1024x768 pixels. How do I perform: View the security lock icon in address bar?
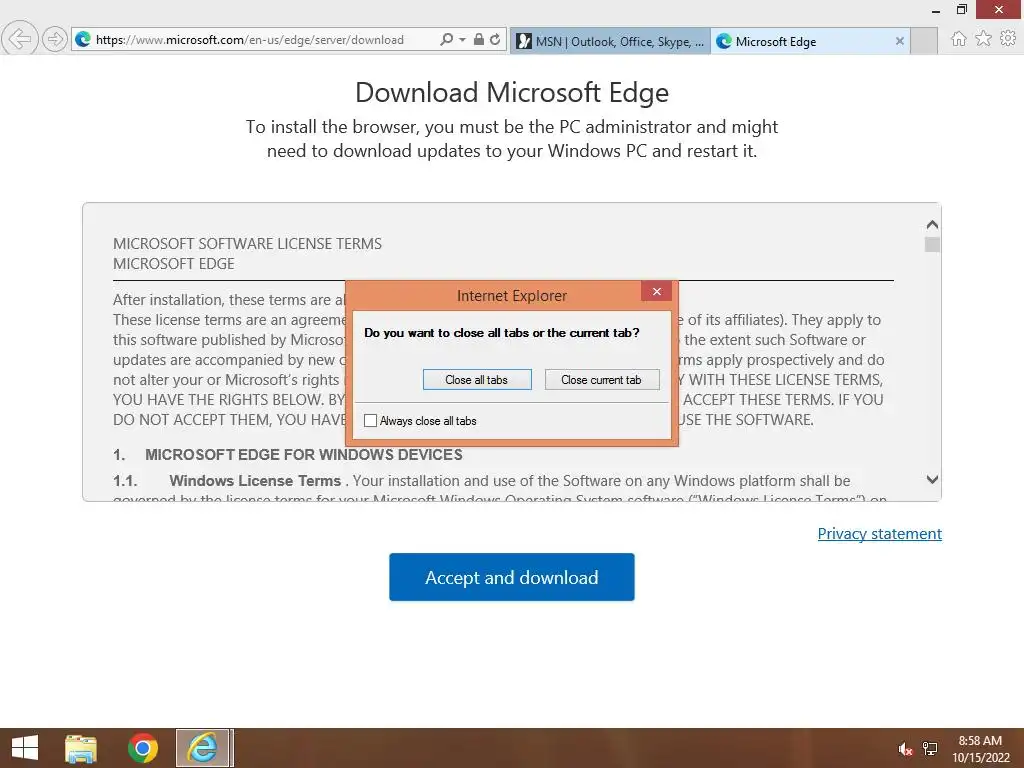click(x=479, y=39)
